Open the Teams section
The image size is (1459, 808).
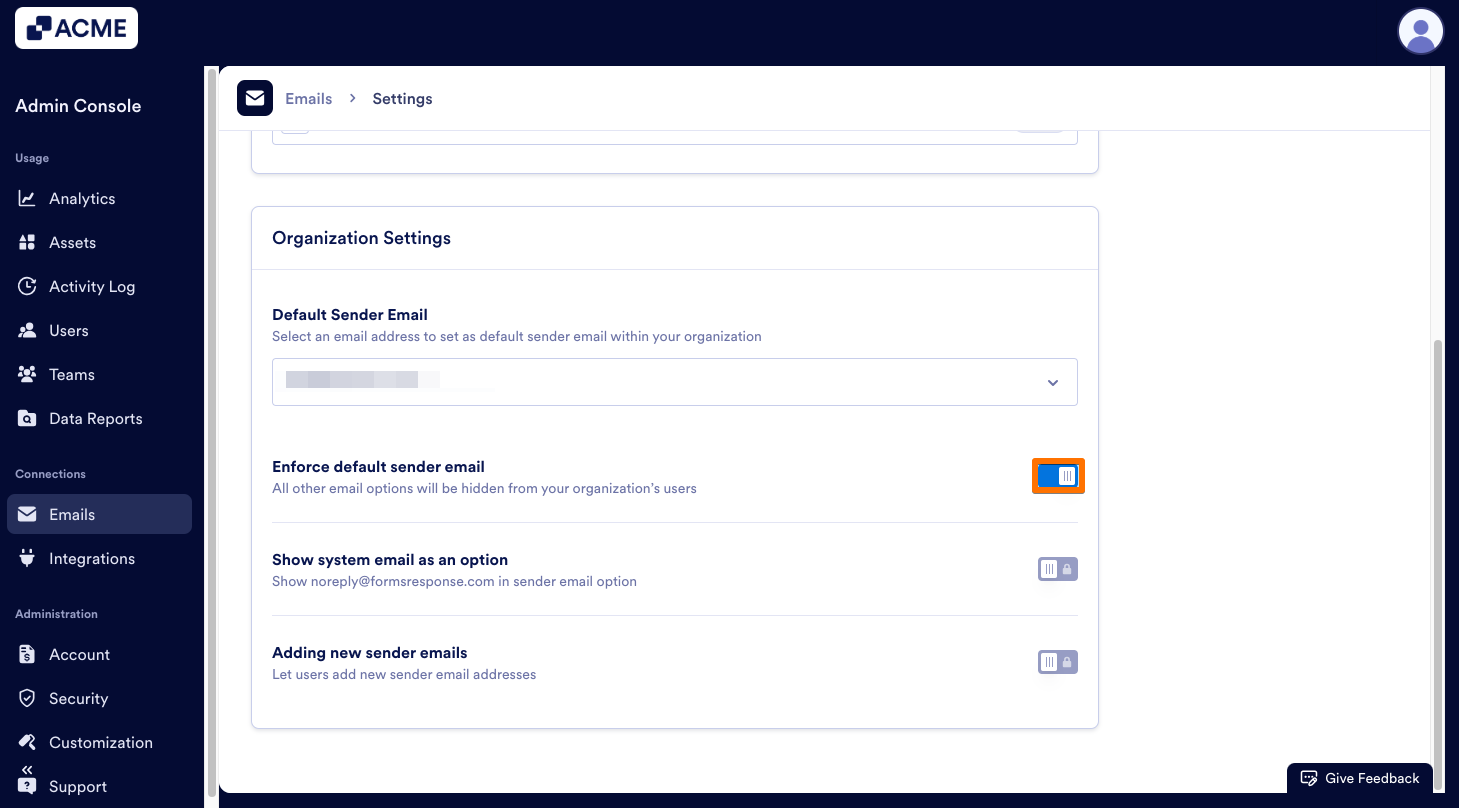click(70, 374)
